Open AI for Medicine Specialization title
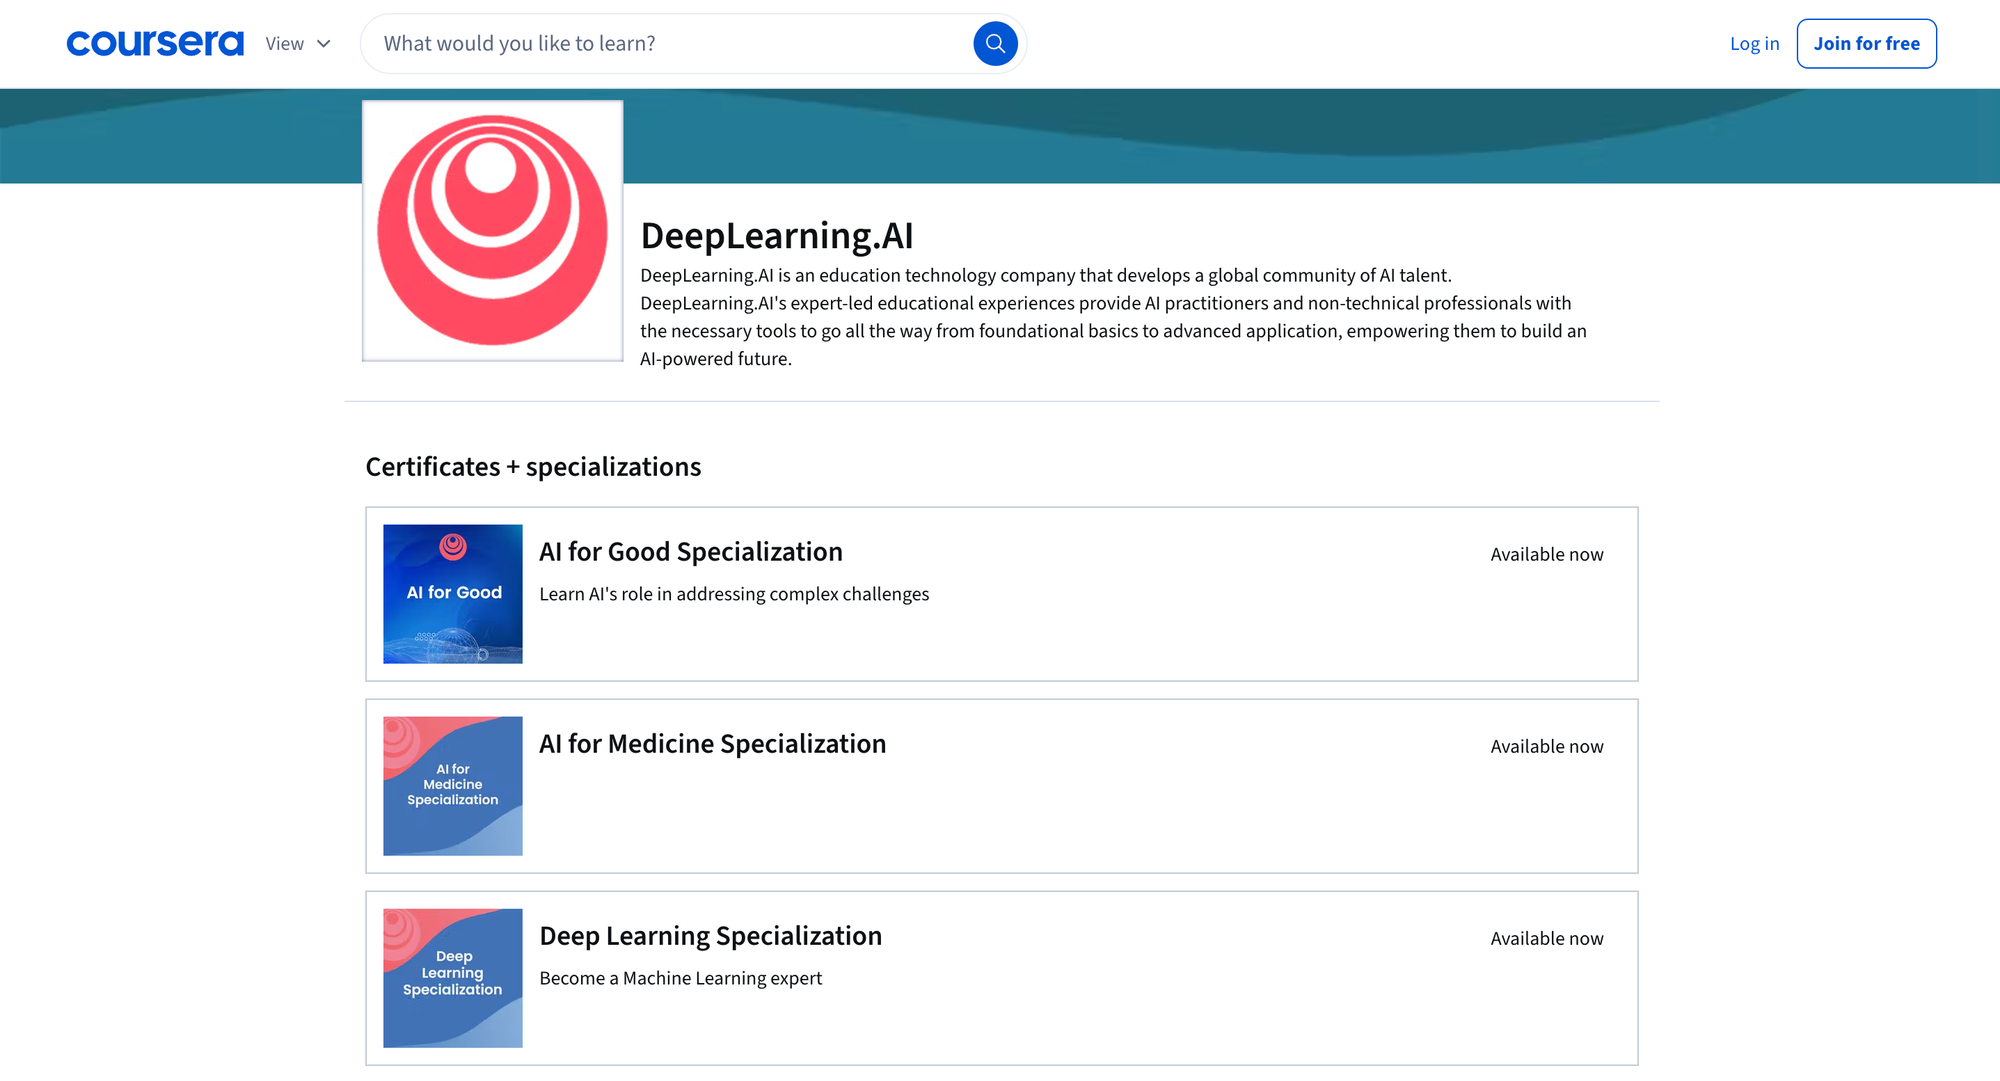This screenshot has height=1081, width=2000. [712, 744]
